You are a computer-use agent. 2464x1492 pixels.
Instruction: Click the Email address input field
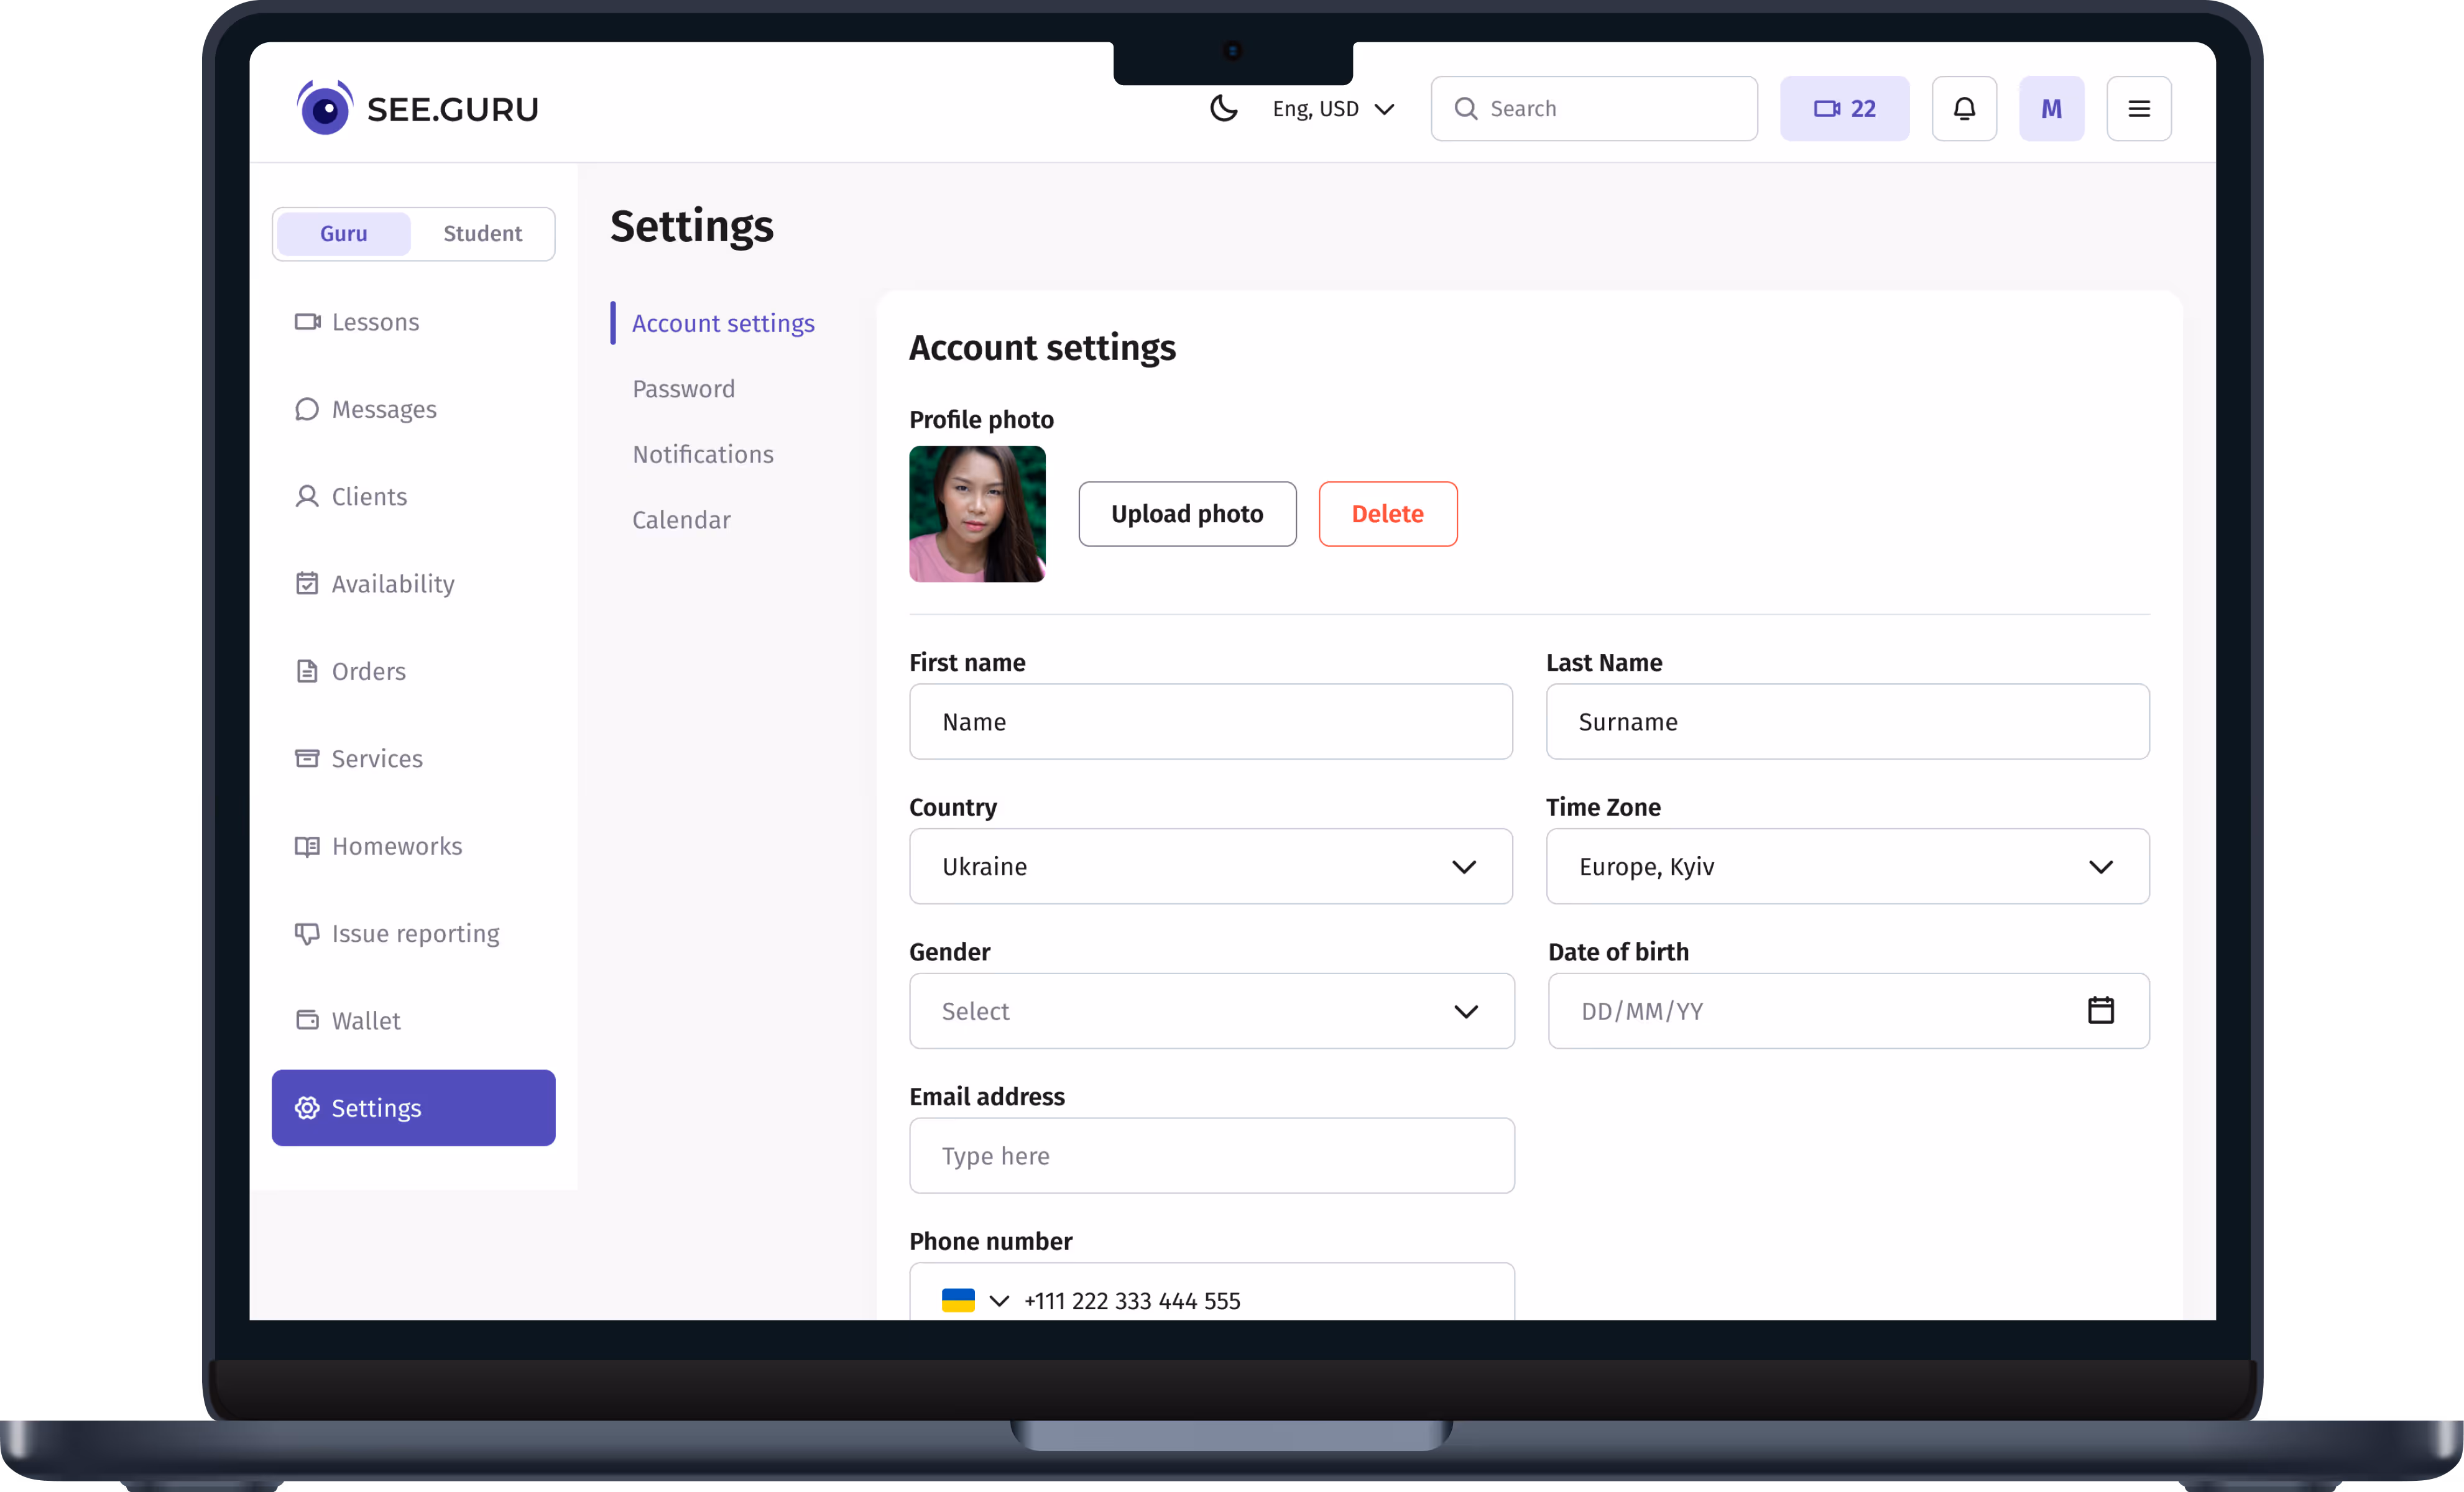pyautogui.click(x=1210, y=1155)
